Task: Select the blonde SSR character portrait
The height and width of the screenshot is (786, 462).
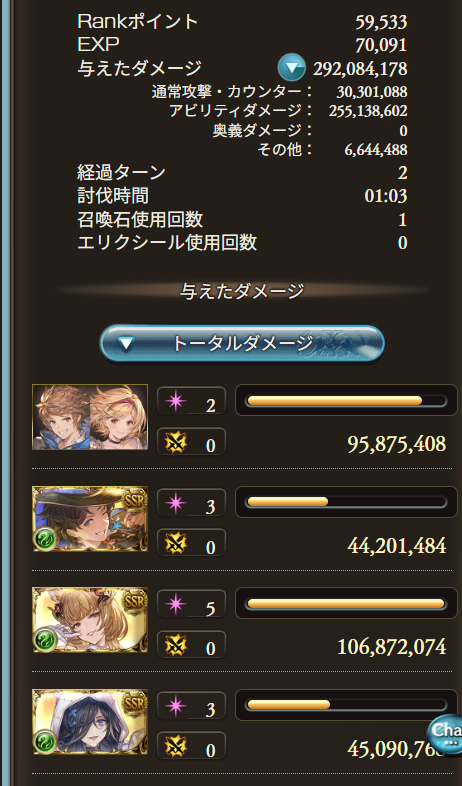Action: (90, 620)
